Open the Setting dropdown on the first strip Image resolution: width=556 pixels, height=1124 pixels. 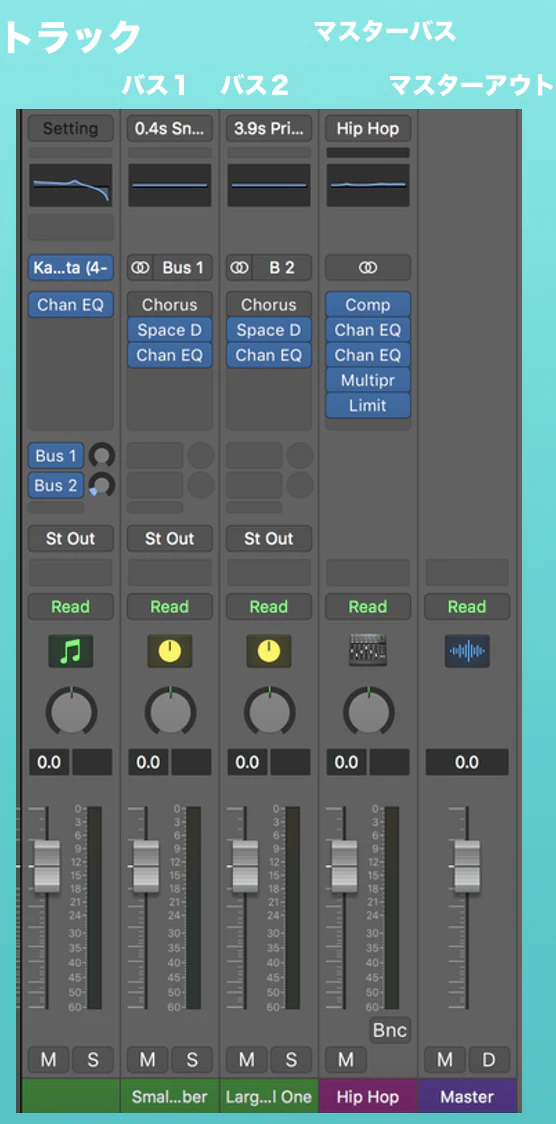point(70,129)
